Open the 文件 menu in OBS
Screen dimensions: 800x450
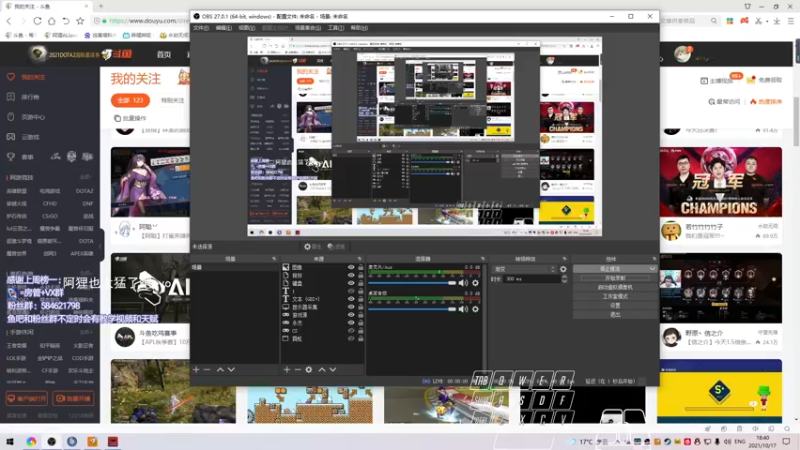[201, 28]
